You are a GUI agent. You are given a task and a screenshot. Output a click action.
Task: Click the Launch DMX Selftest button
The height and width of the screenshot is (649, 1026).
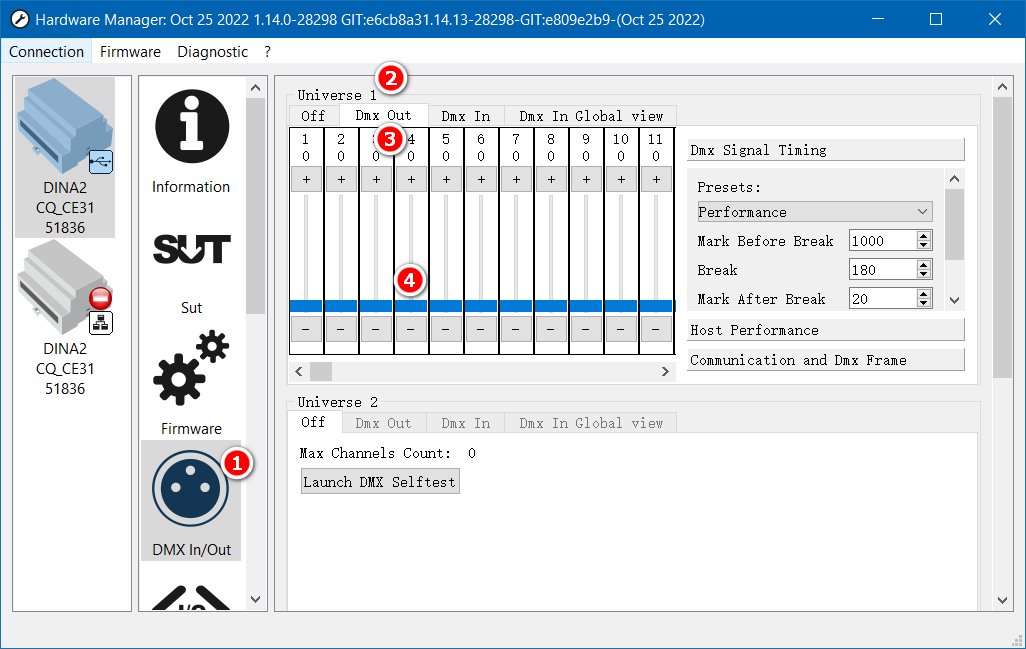coord(380,482)
